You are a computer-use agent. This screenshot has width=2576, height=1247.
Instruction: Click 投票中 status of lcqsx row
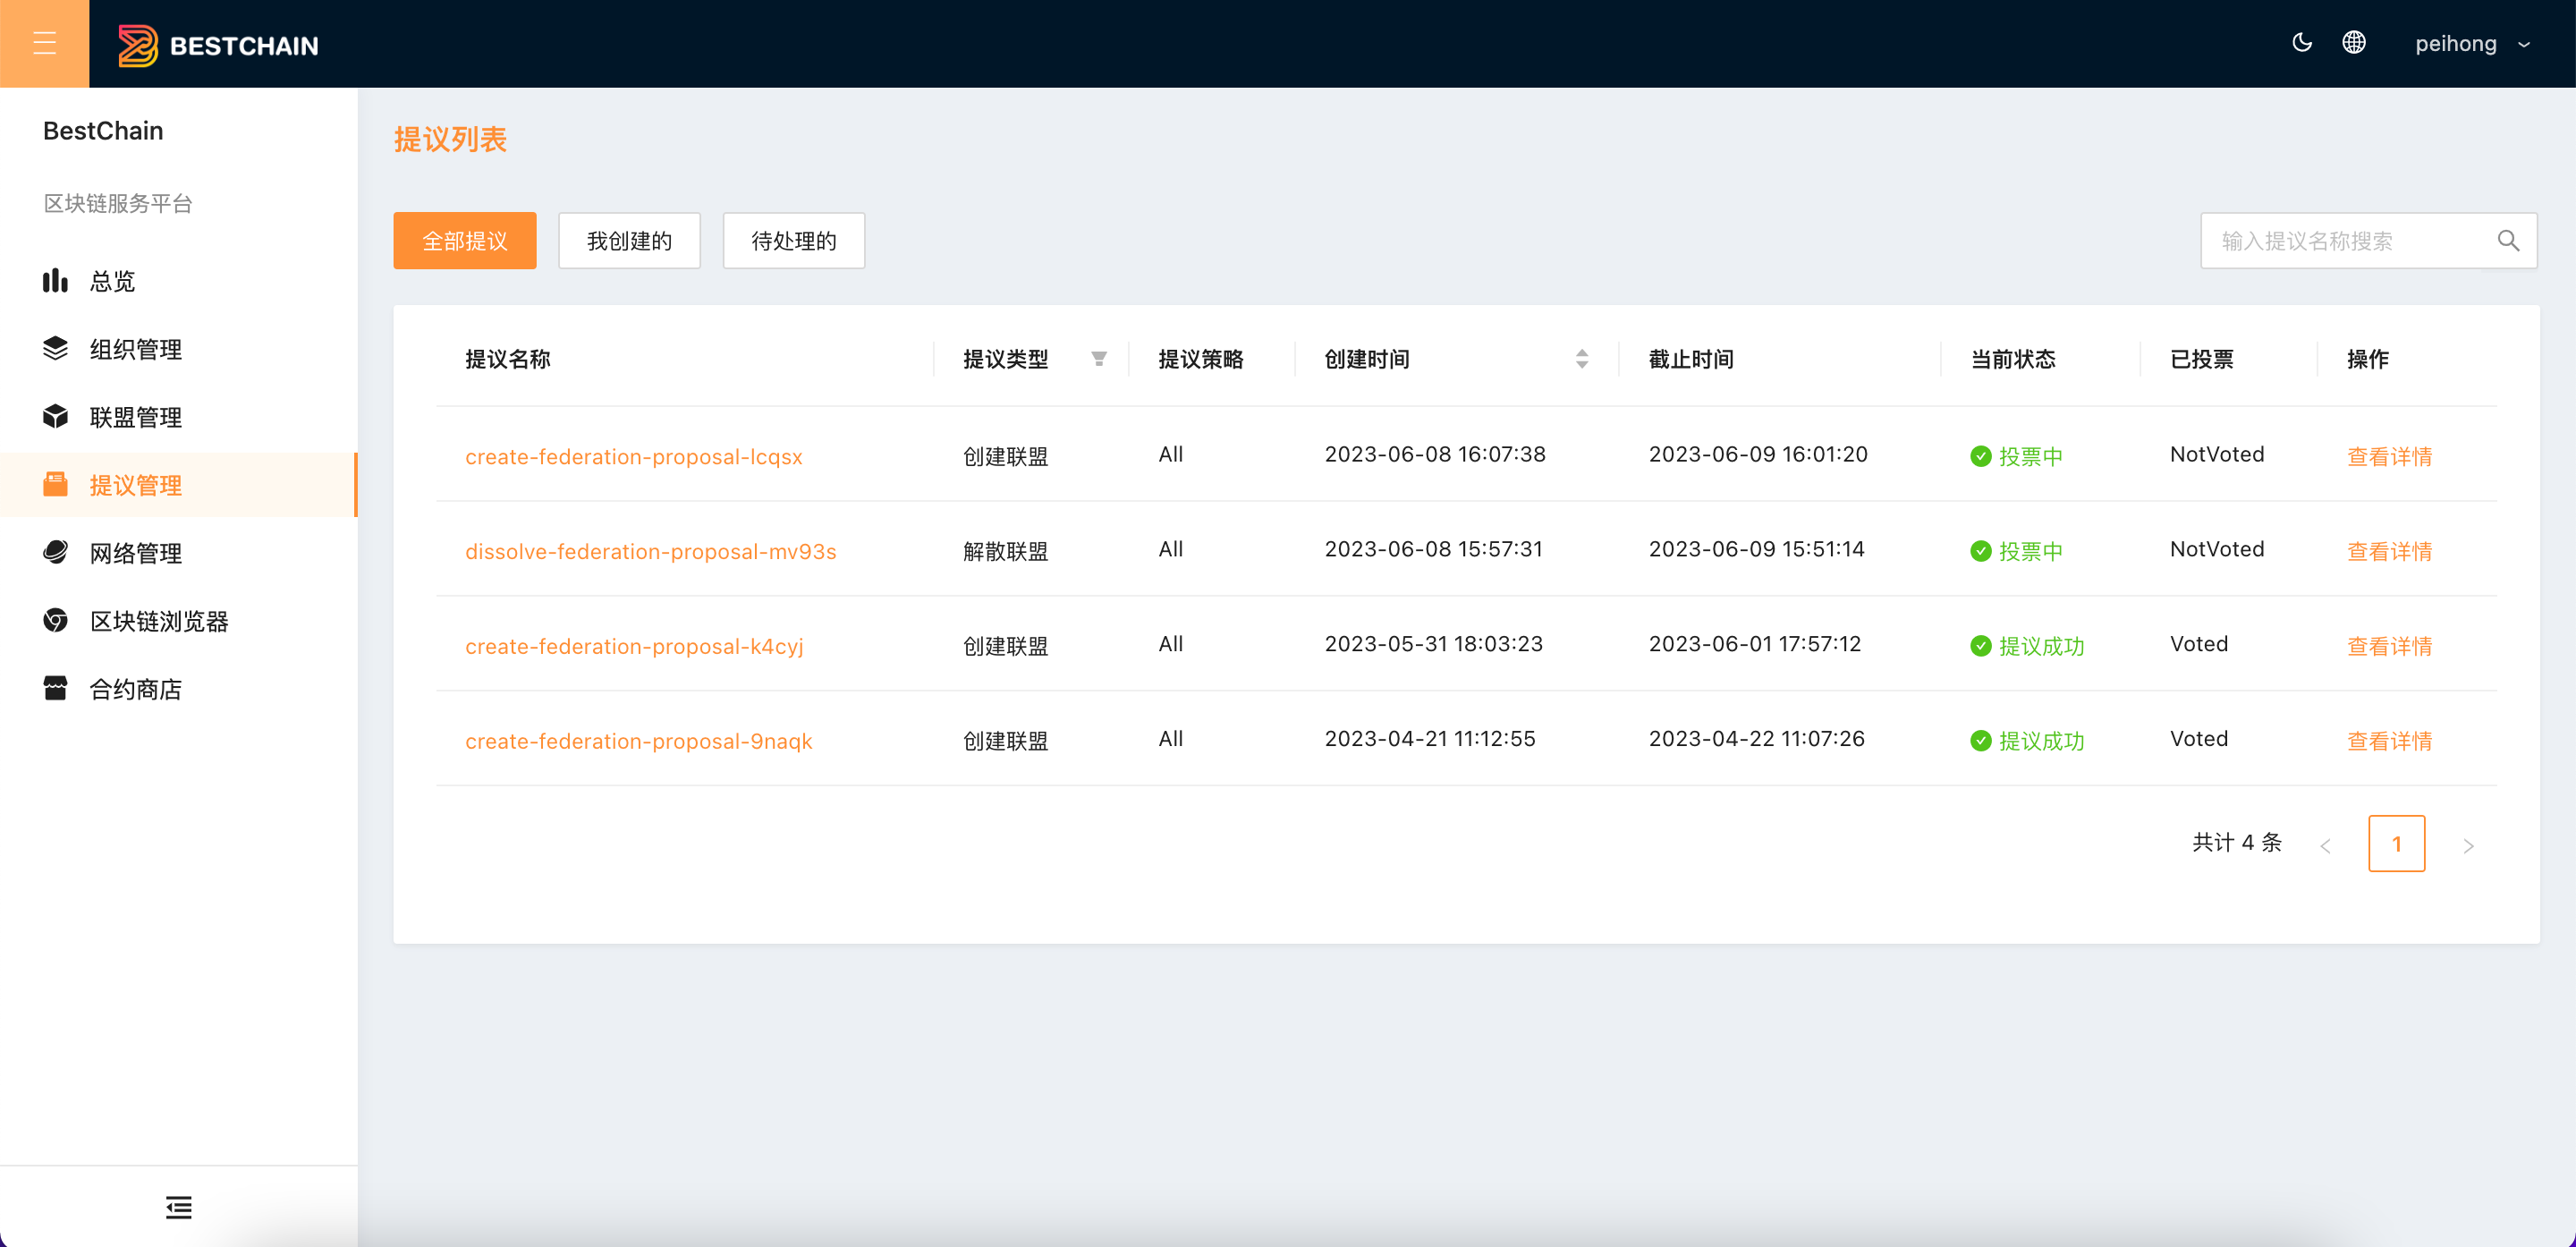point(2017,456)
